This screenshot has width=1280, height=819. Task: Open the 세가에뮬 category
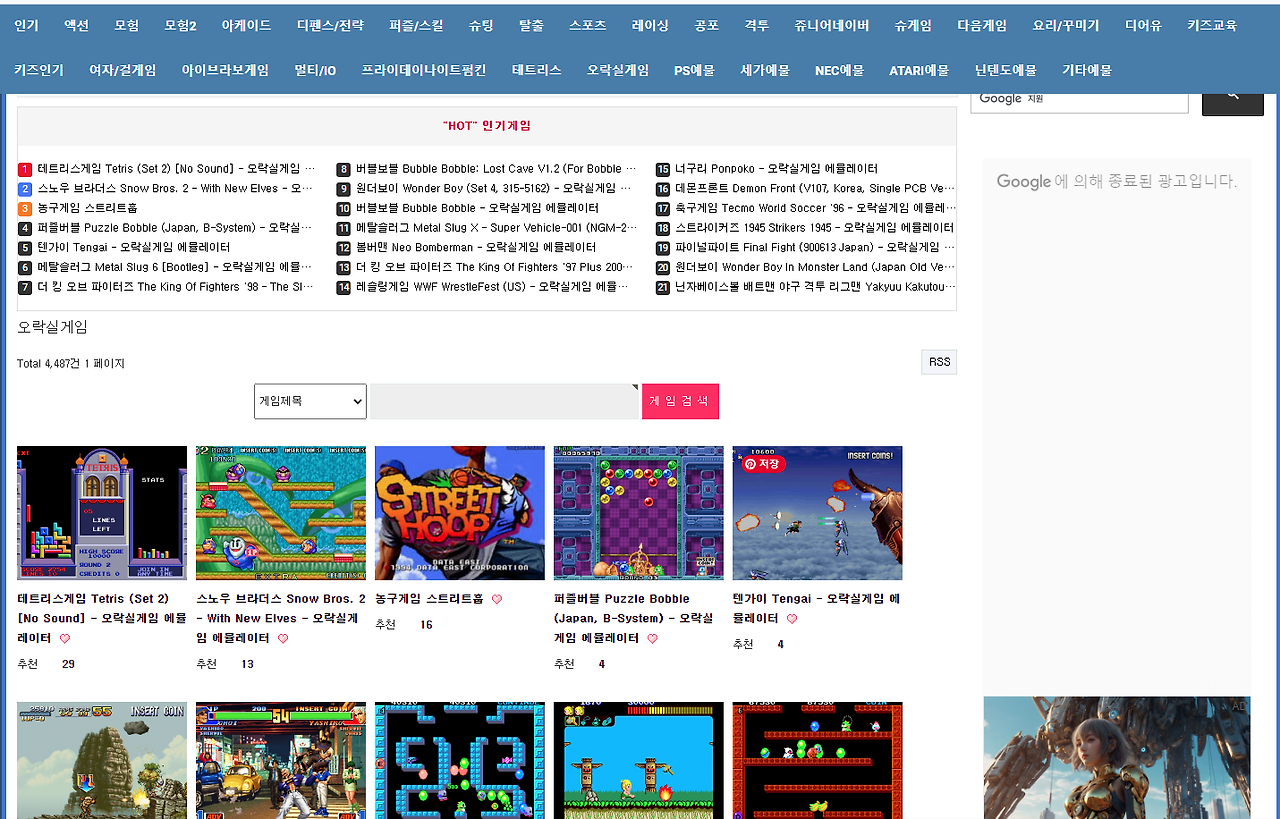click(765, 70)
